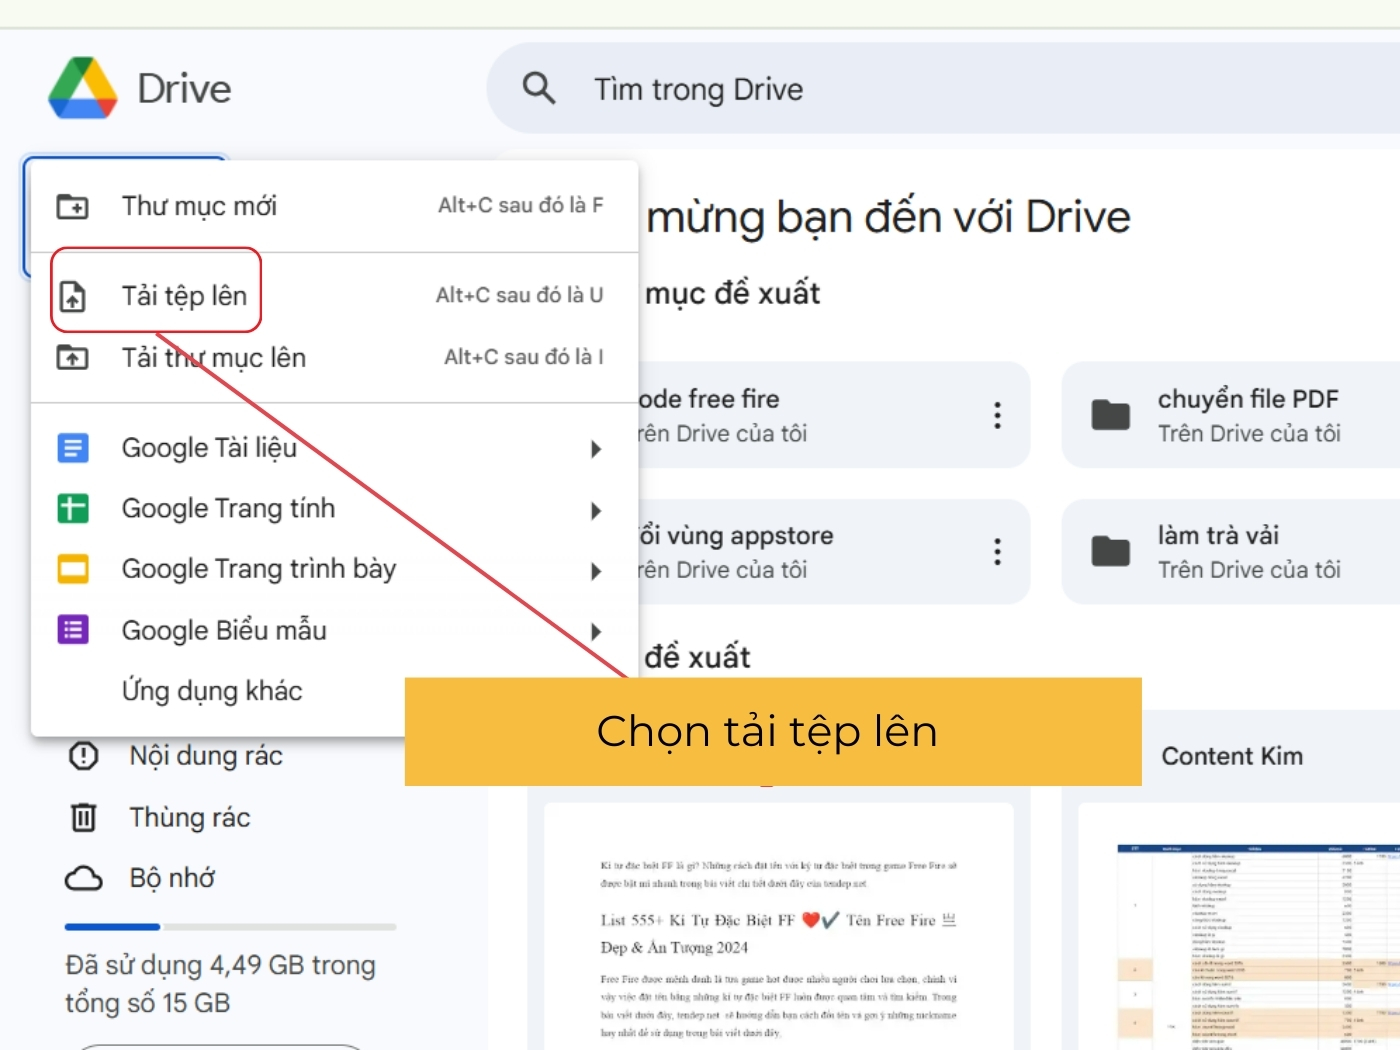The image size is (1400, 1050).
Task: Open 'Thùng rác' in the sidebar
Action: 190,817
